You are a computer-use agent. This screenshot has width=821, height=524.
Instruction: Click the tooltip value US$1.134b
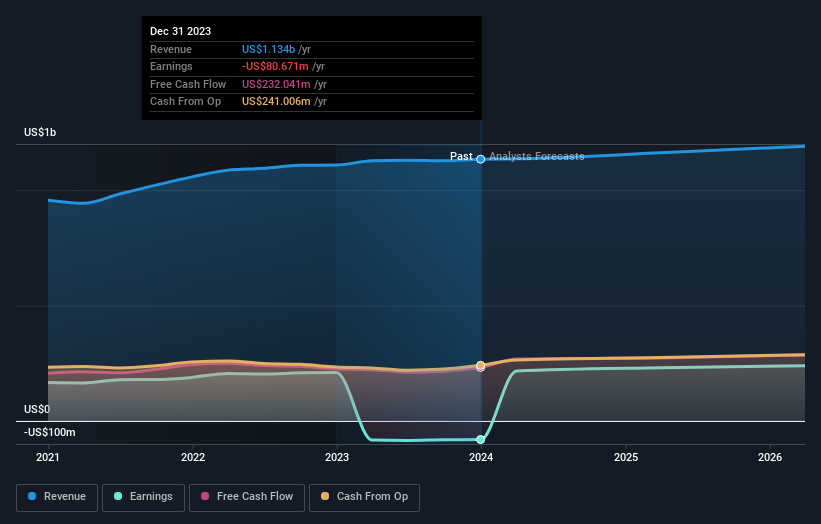point(268,49)
